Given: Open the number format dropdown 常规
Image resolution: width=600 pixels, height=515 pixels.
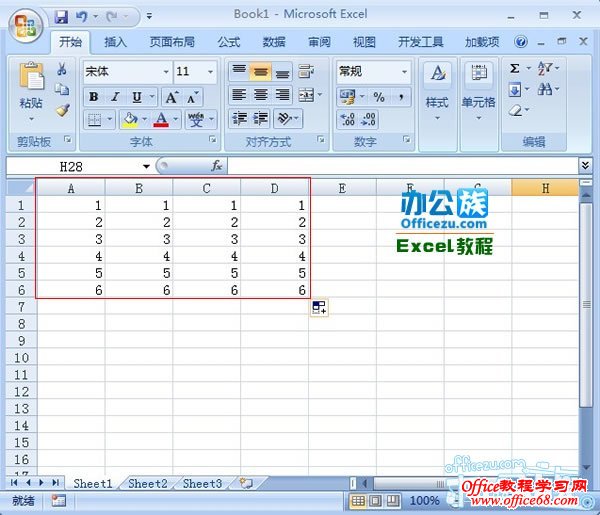Looking at the screenshot, I should 404,72.
